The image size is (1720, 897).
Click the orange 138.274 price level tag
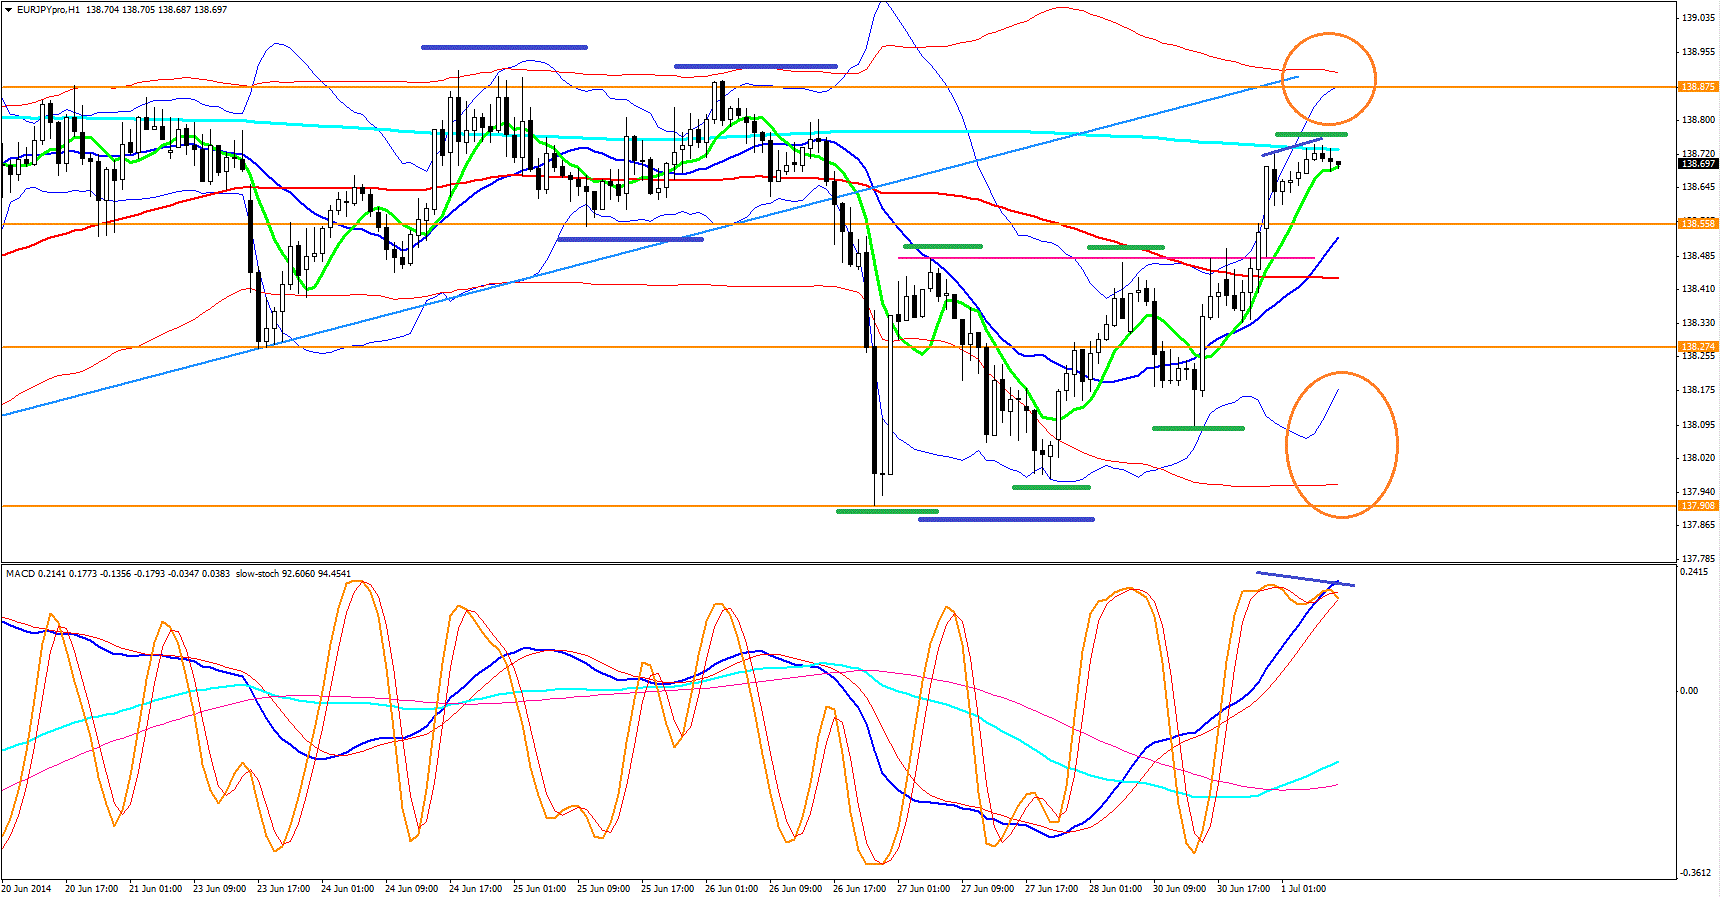1697,347
